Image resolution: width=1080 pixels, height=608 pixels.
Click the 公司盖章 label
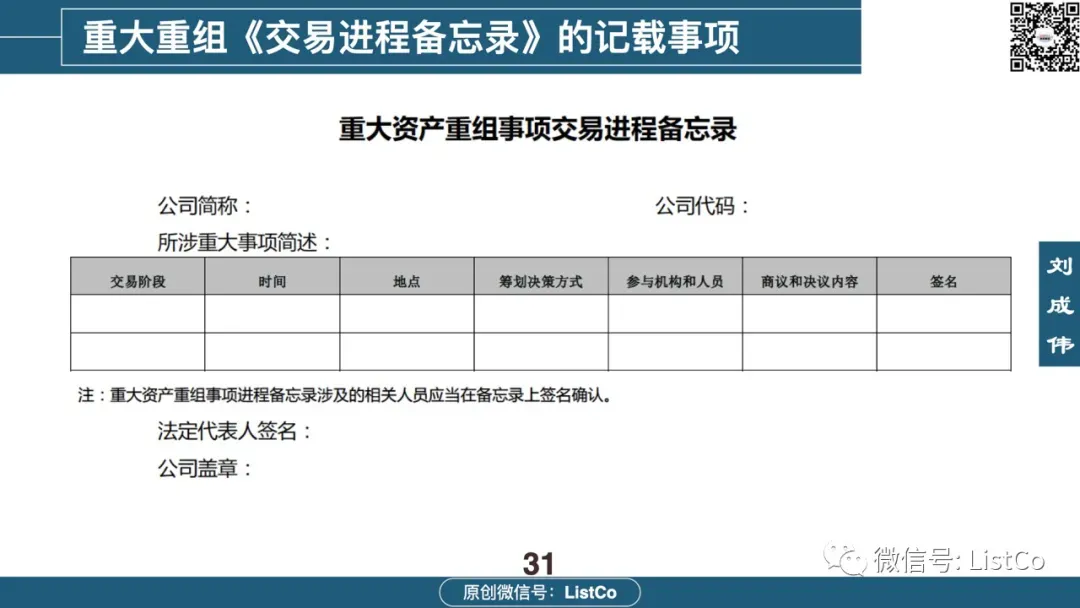click(x=205, y=468)
